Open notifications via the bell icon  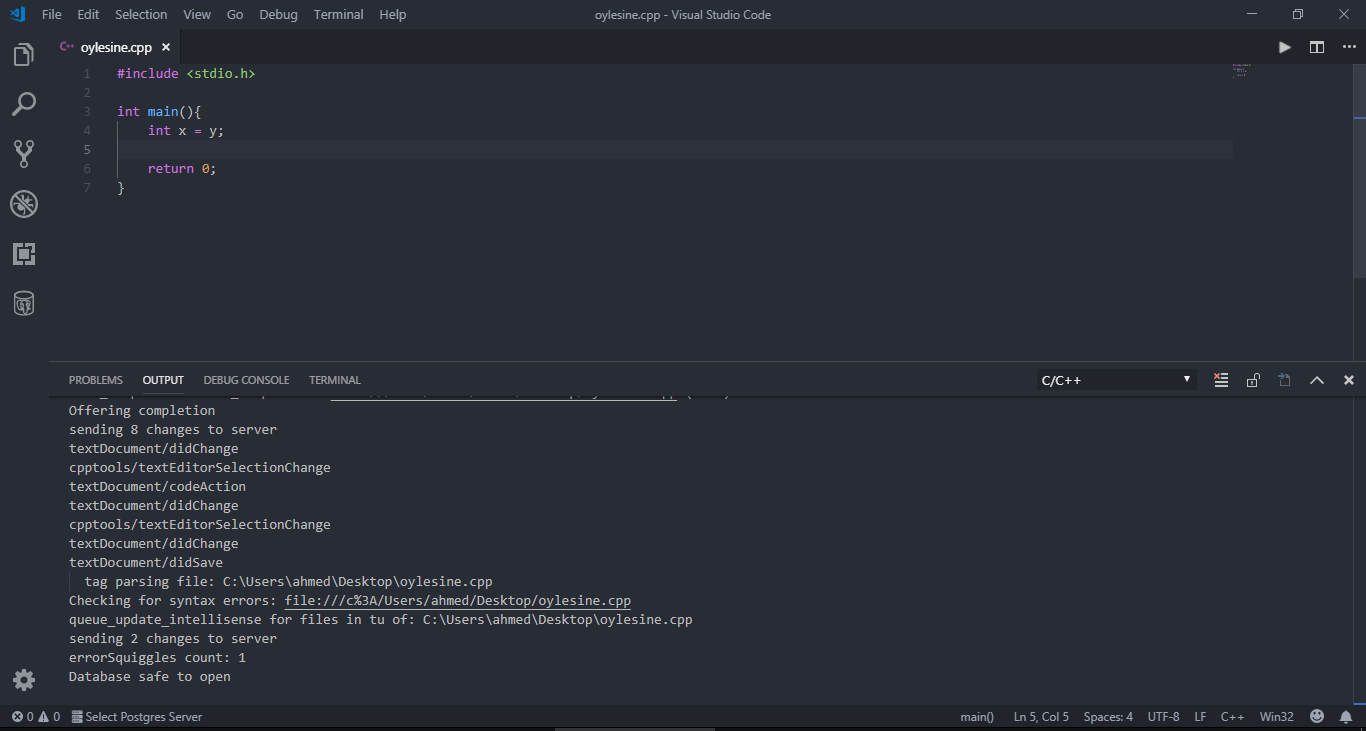pos(1346,716)
